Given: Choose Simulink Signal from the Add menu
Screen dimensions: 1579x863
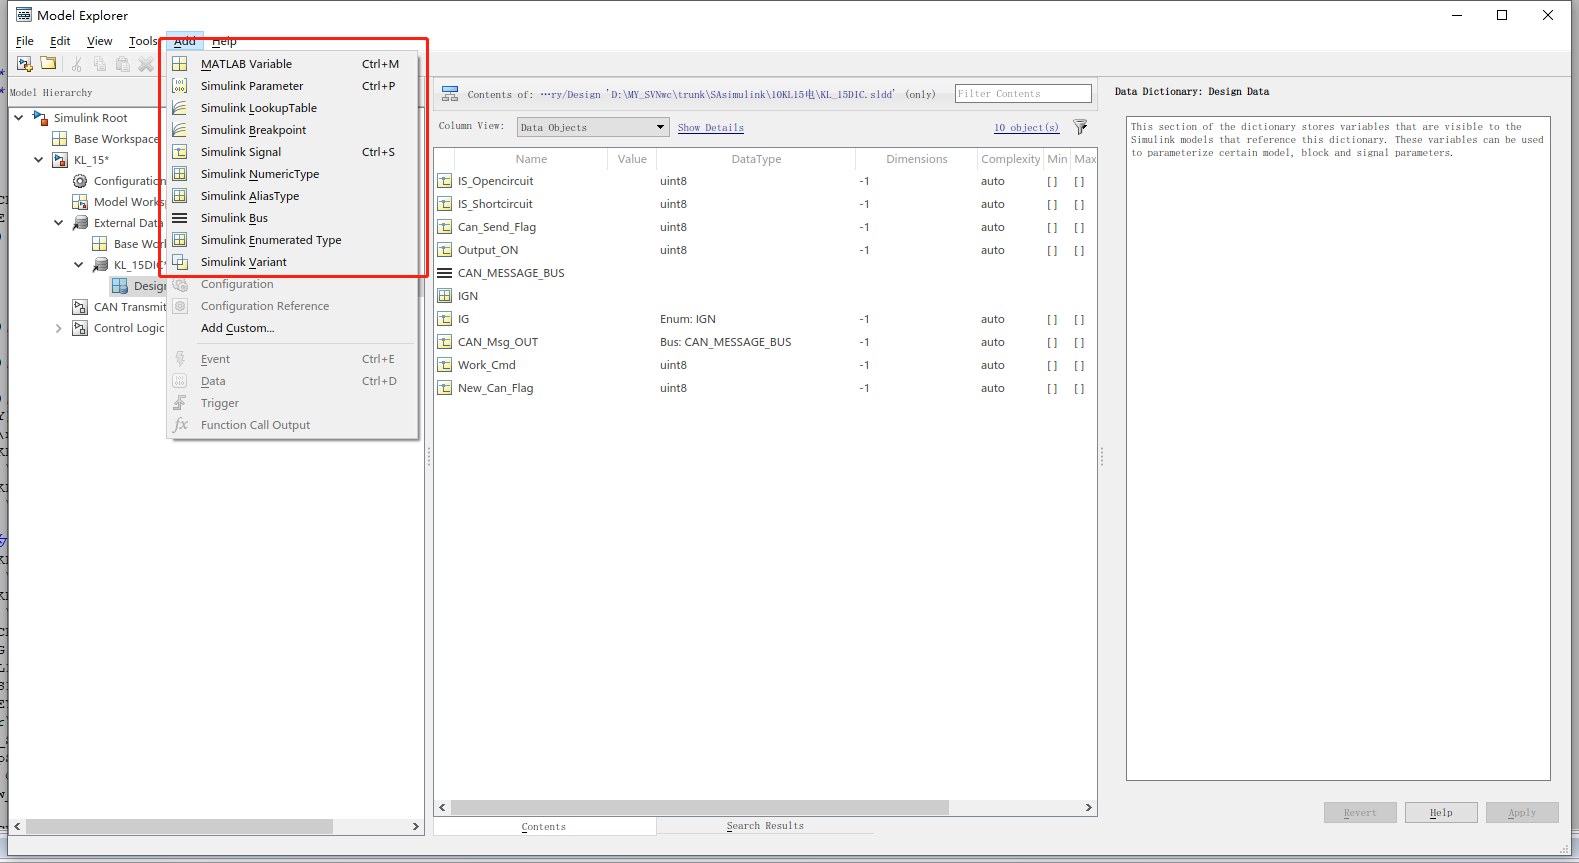Looking at the screenshot, I should pyautogui.click(x=292, y=152).
